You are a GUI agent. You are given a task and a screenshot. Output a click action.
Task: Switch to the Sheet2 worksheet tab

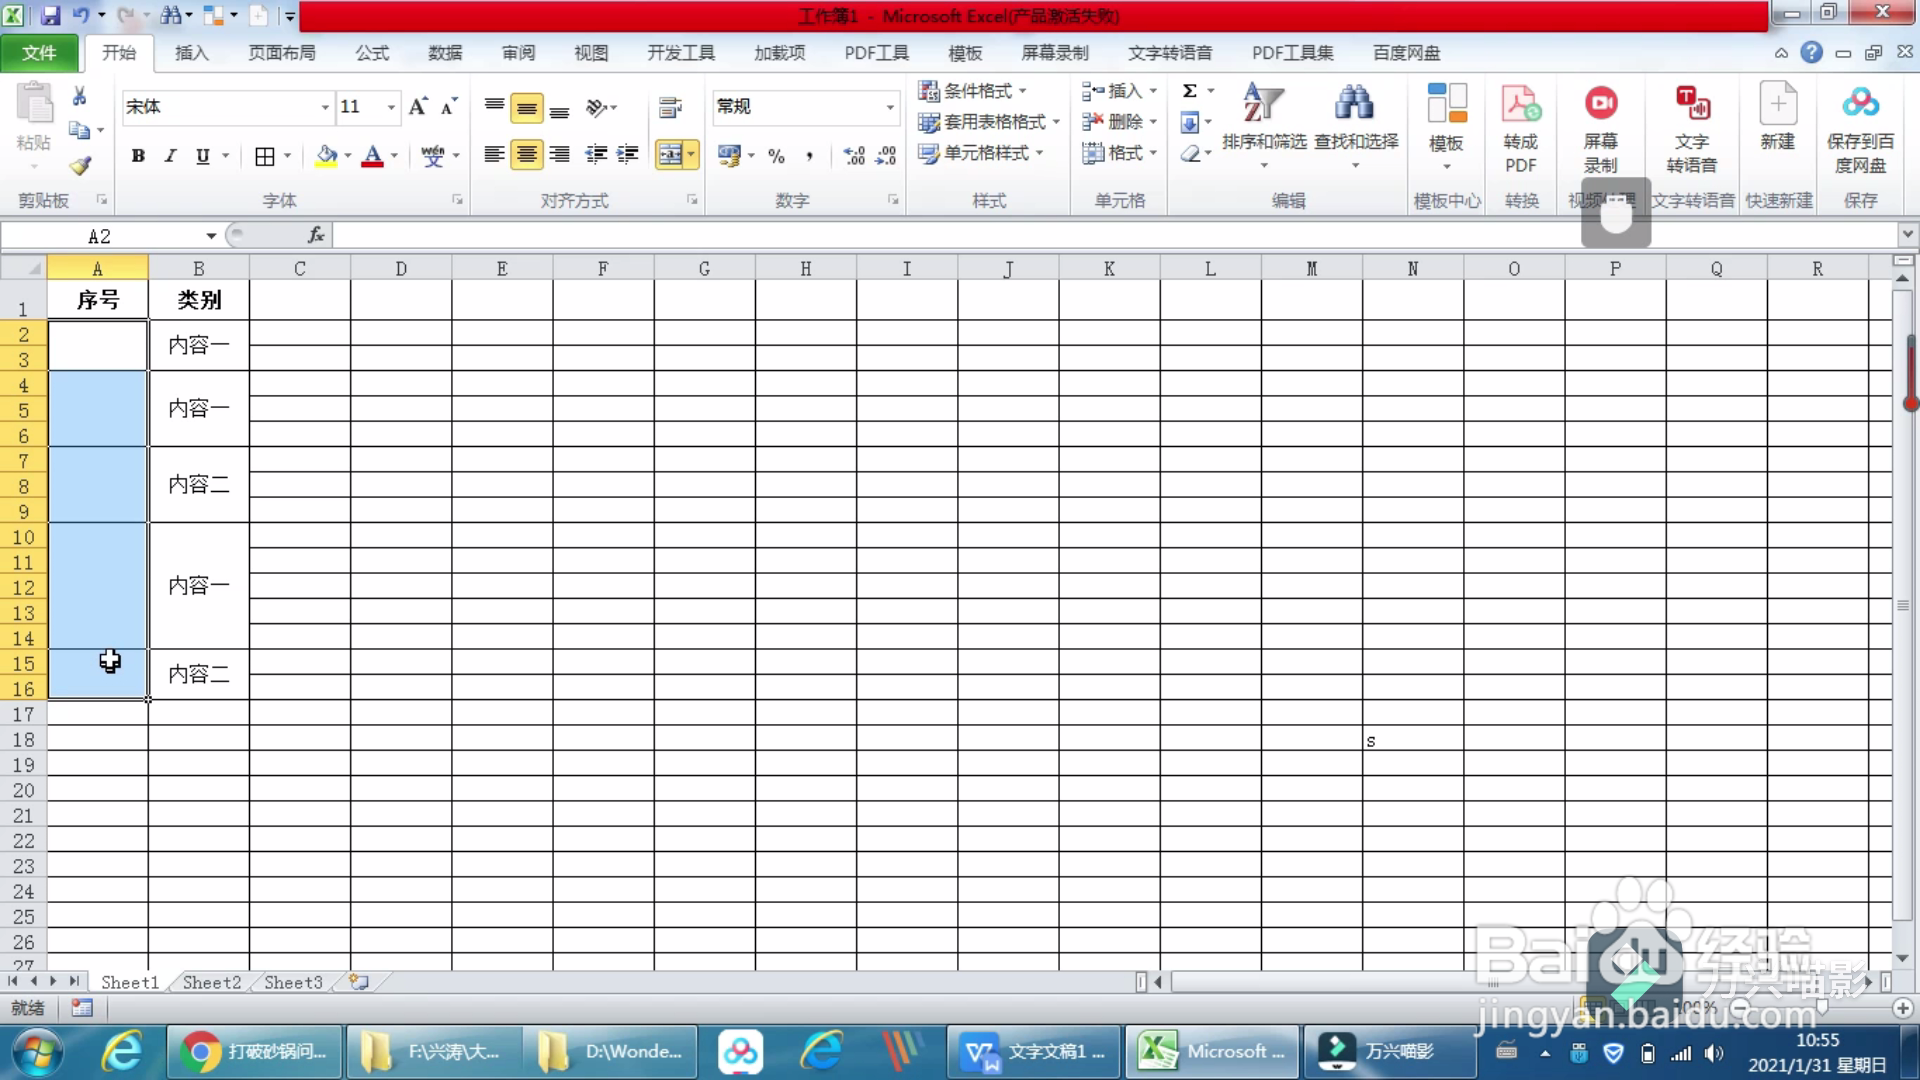[x=211, y=982]
